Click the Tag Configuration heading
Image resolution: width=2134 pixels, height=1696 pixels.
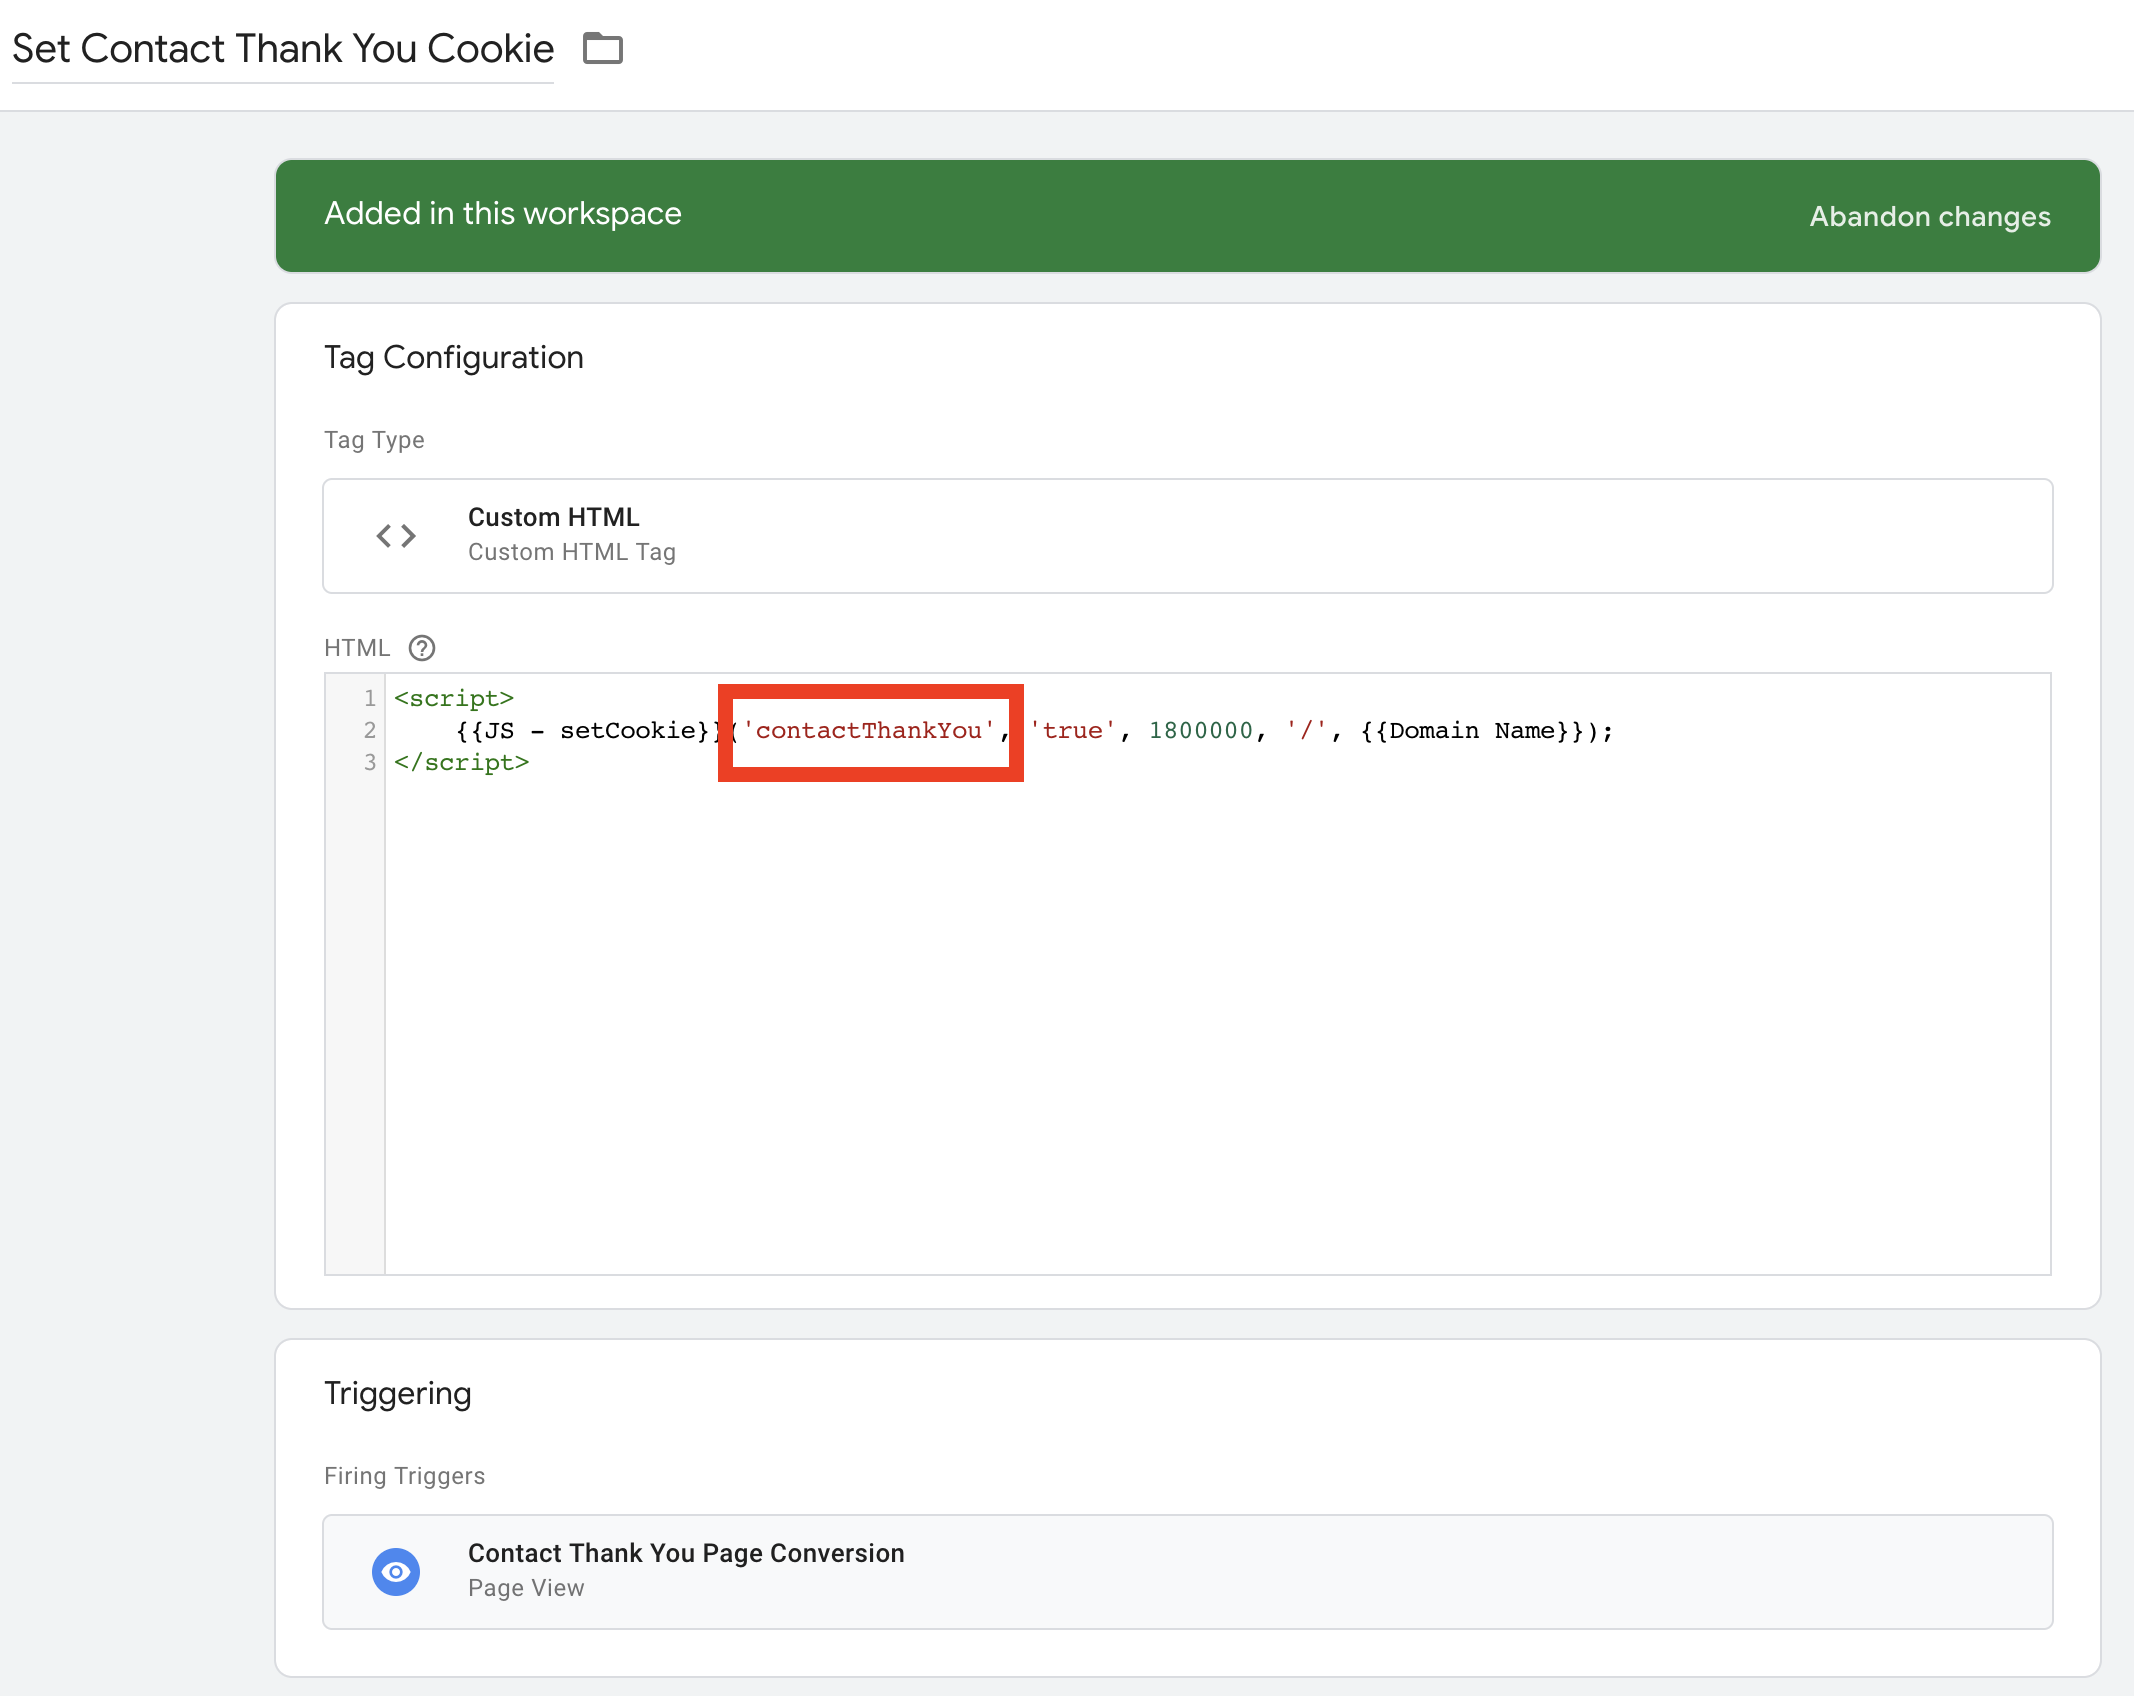[x=453, y=357]
